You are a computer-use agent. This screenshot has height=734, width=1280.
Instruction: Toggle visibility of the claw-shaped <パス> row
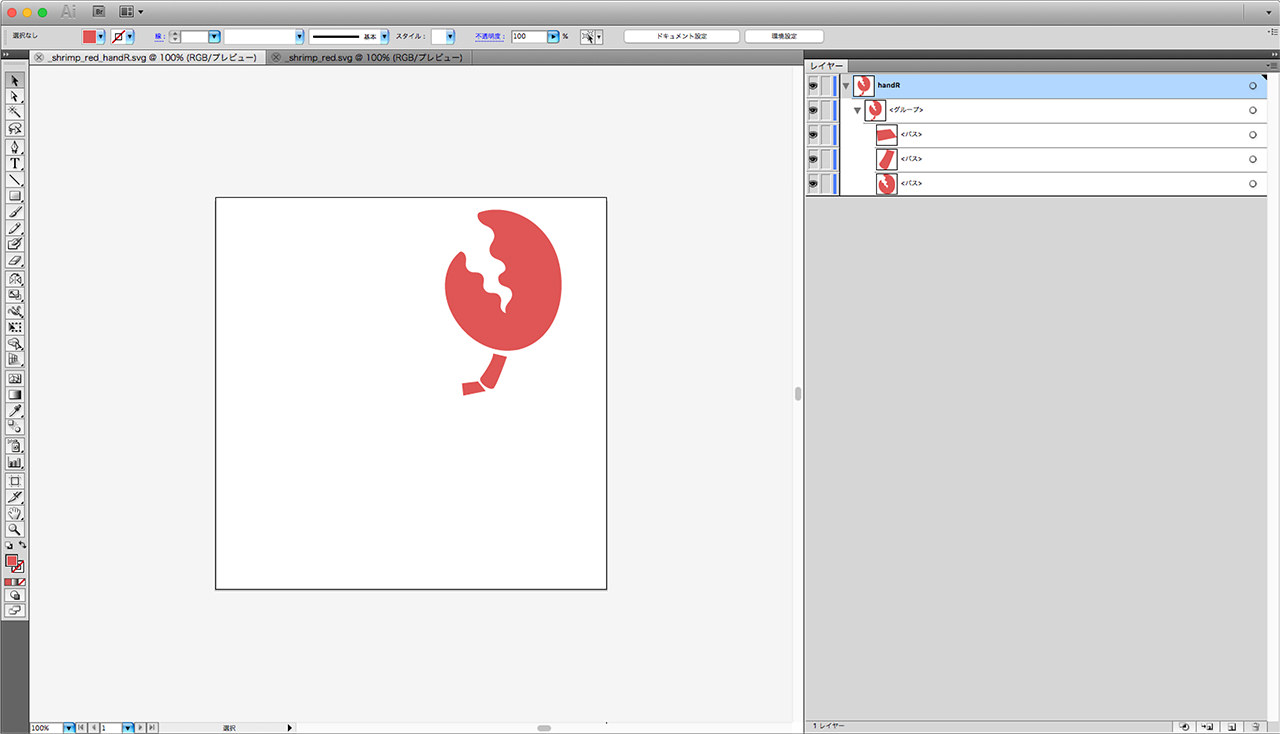pos(813,184)
